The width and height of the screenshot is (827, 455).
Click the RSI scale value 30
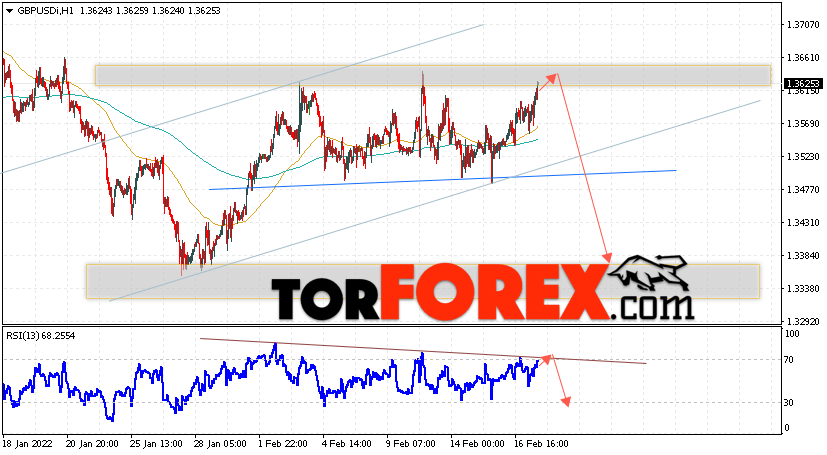point(789,402)
